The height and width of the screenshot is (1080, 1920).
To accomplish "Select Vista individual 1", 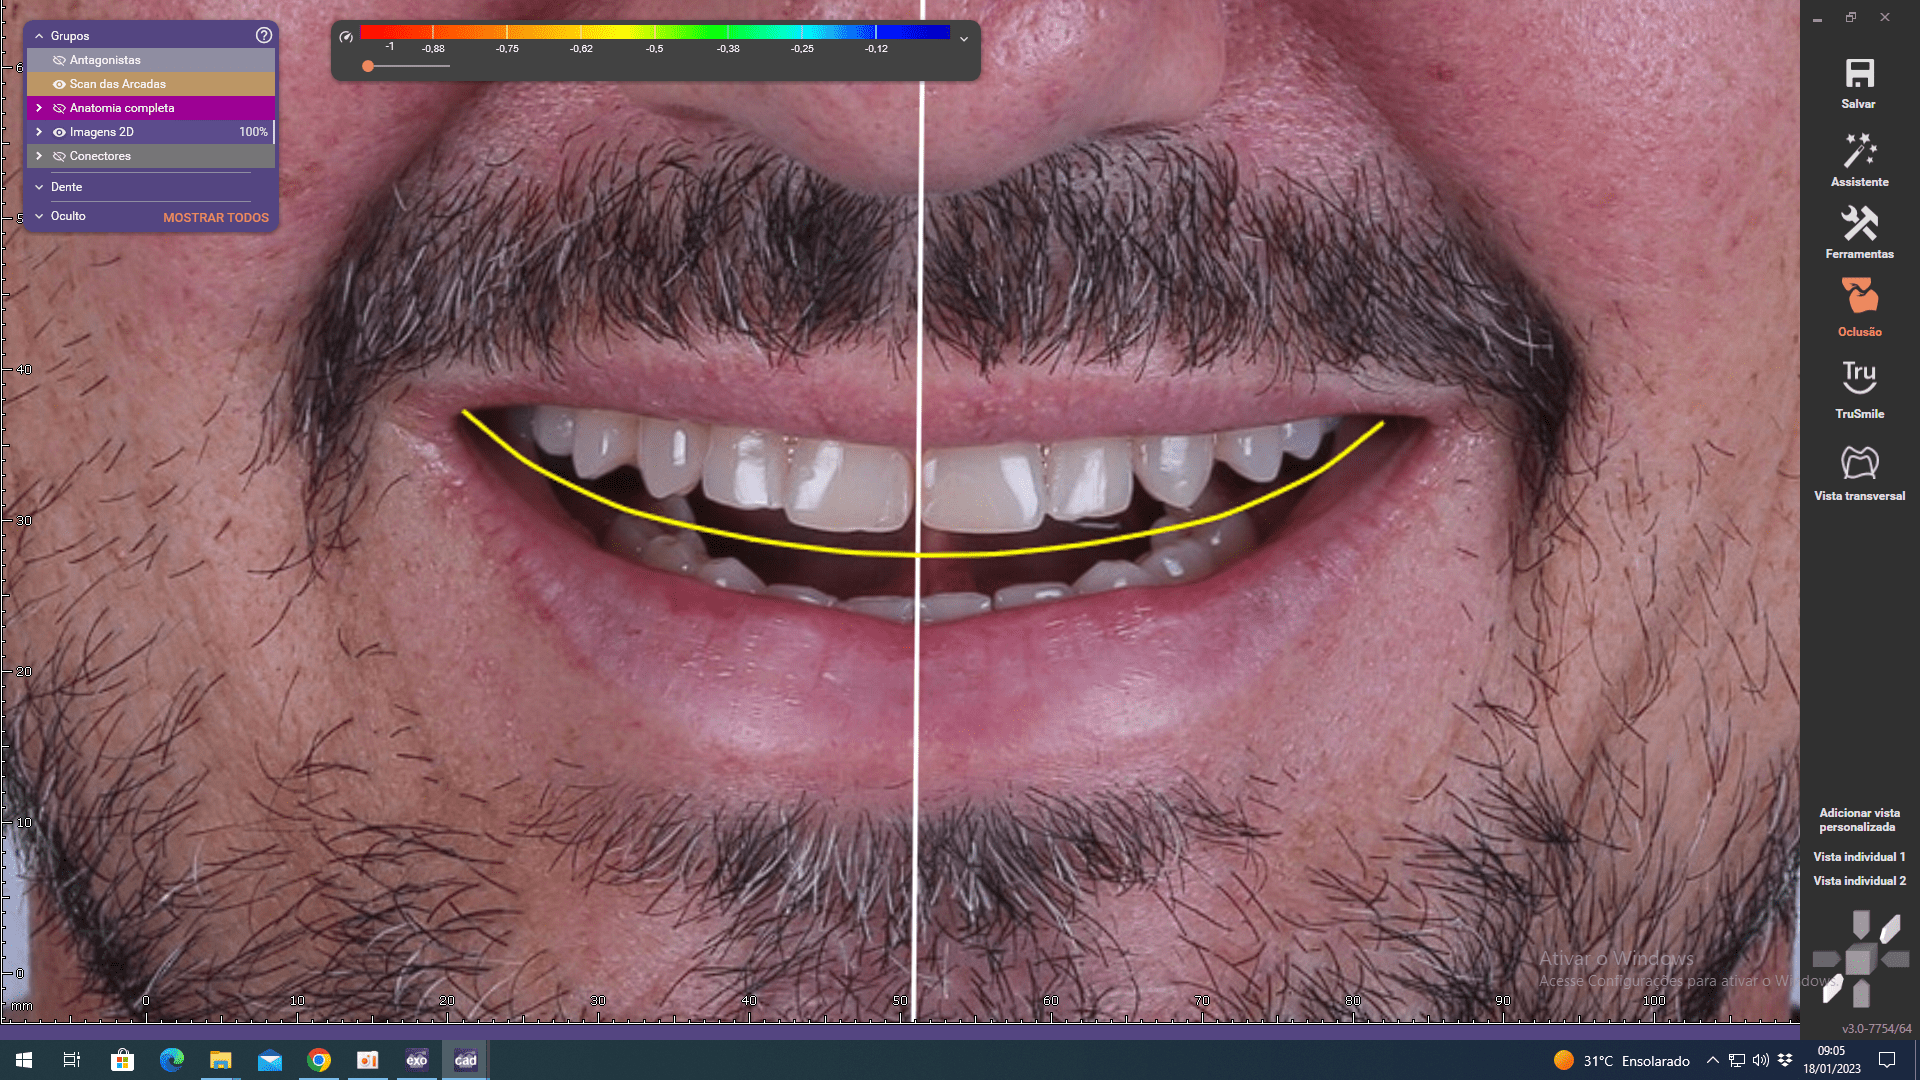I will [1859, 857].
